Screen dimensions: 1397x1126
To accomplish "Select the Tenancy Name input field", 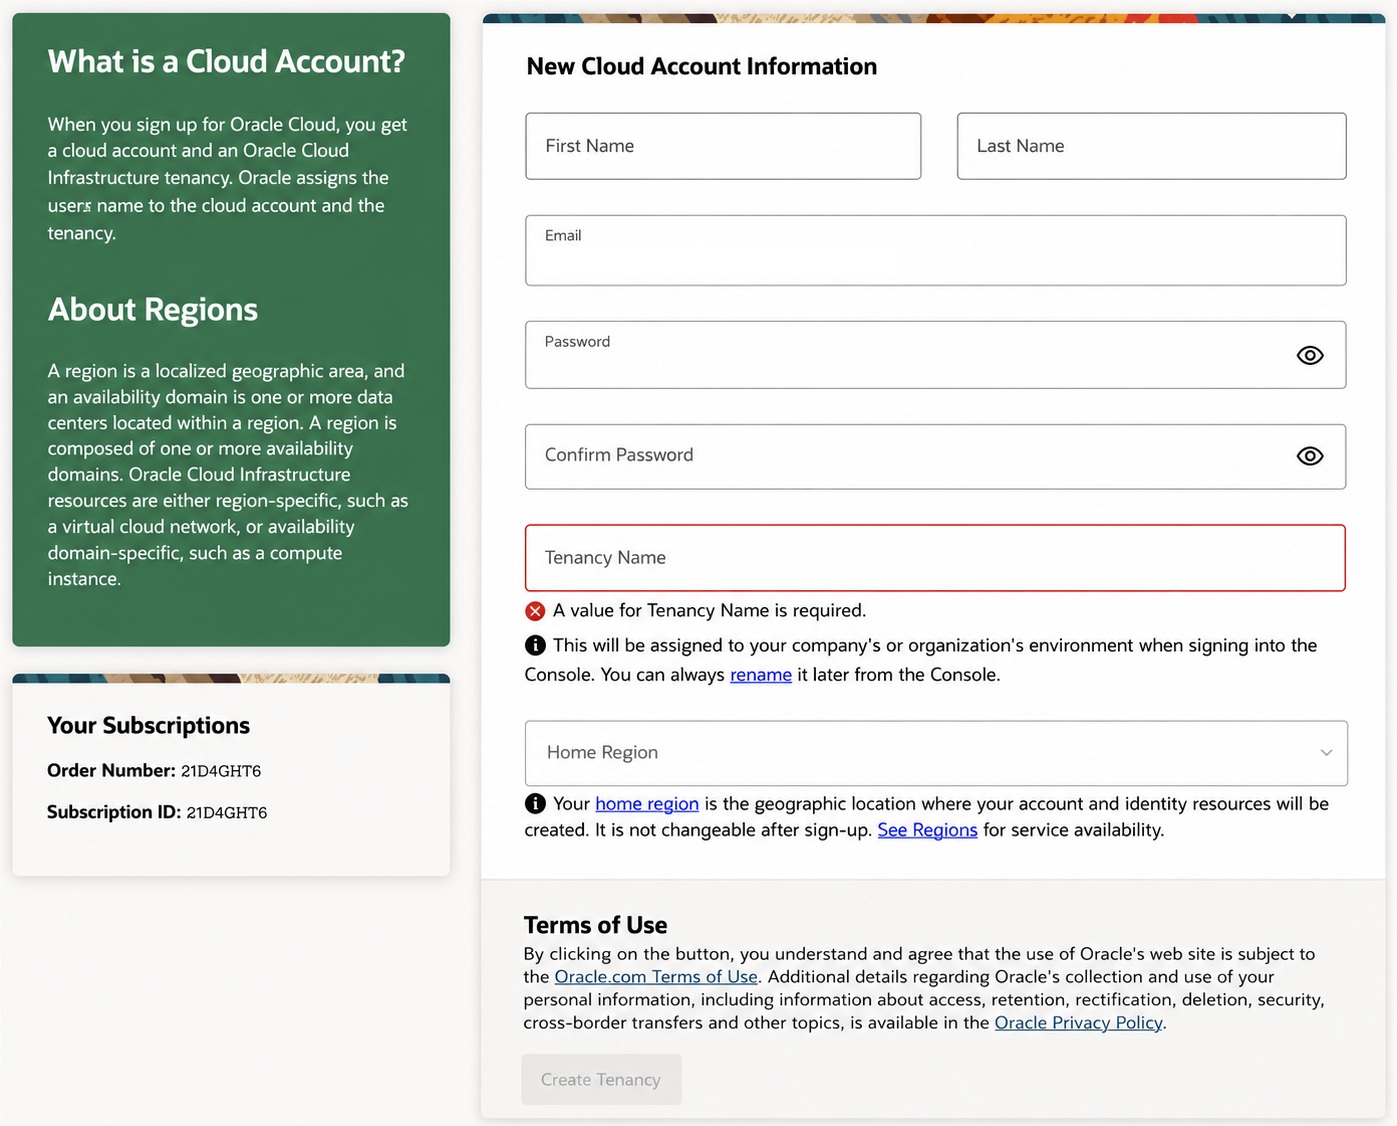I will tap(935, 558).
